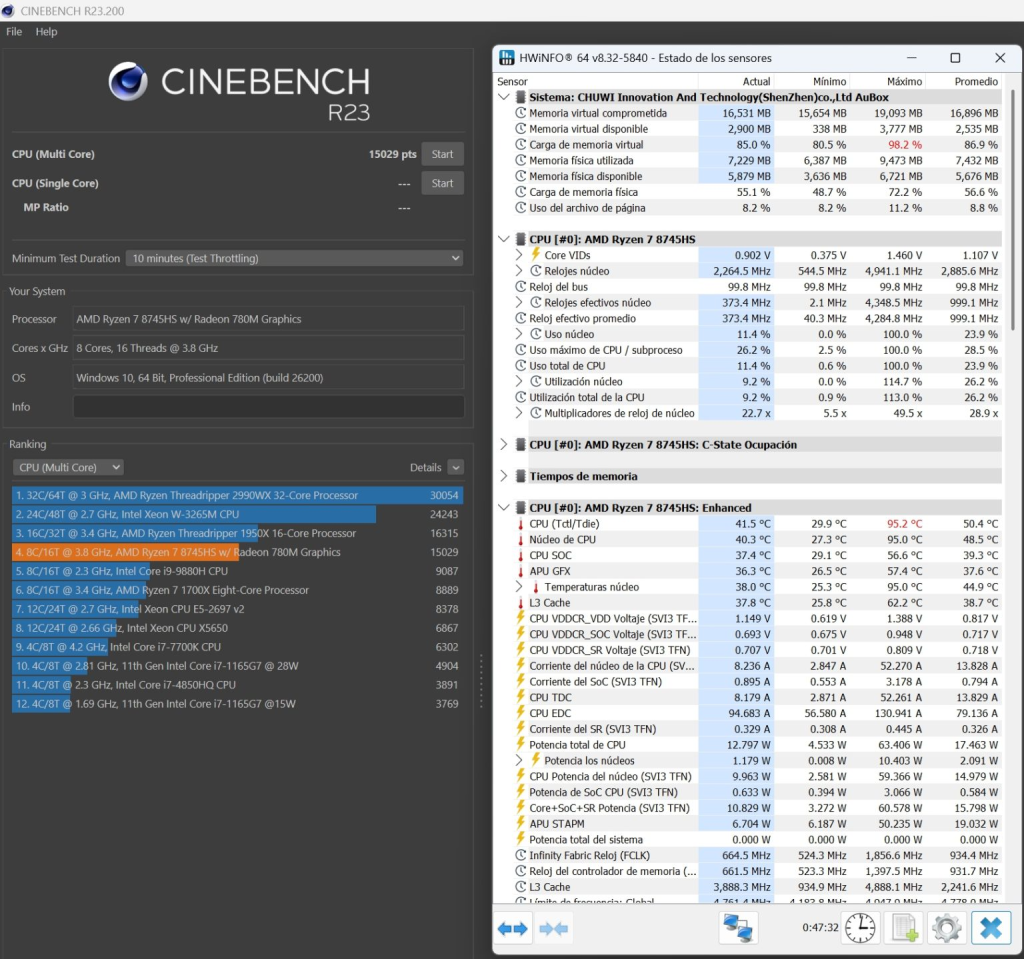This screenshot has width=1024, height=959.
Task: Click clock icon of Memoria virtual comprometida
Action: click(520, 113)
